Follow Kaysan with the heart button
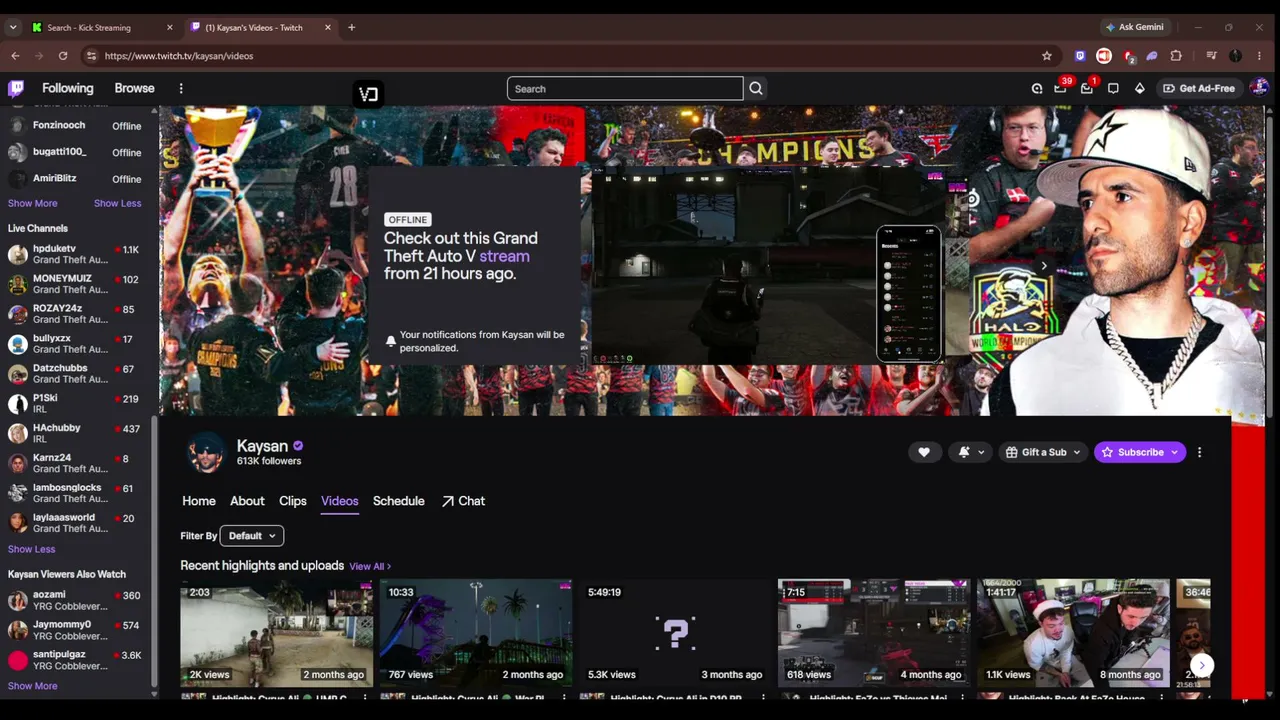 (924, 452)
